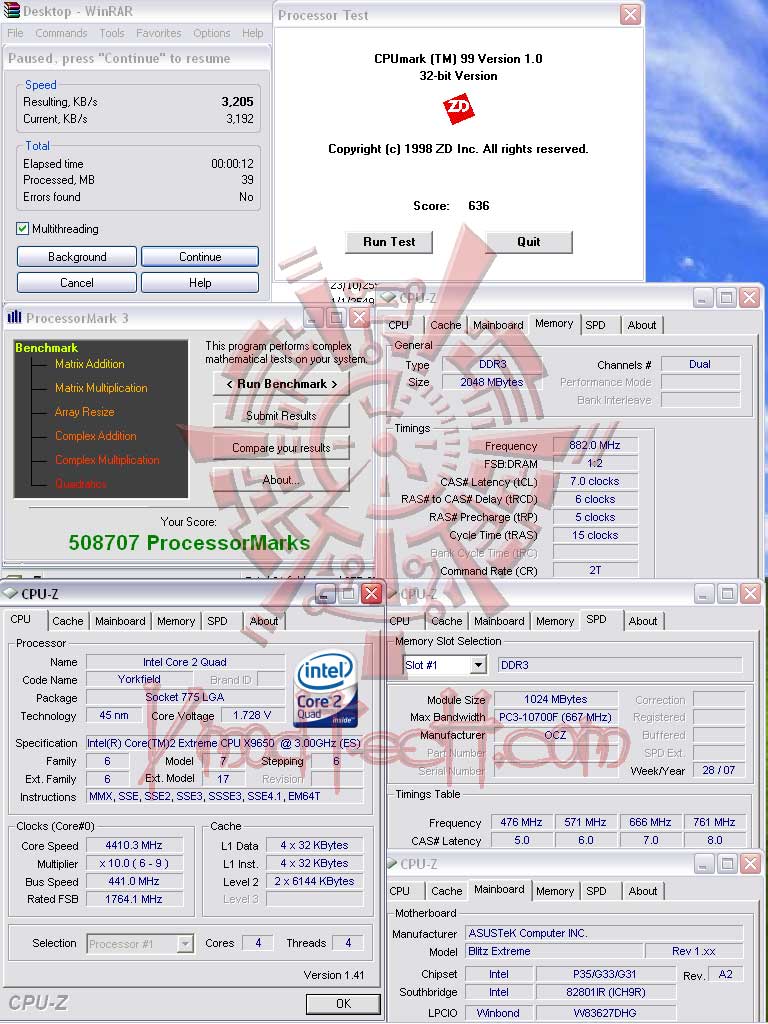The height and width of the screenshot is (1024, 768).
Task: Switch to Memory tab in the CPU-Z Mainboard window
Action: click(x=555, y=891)
